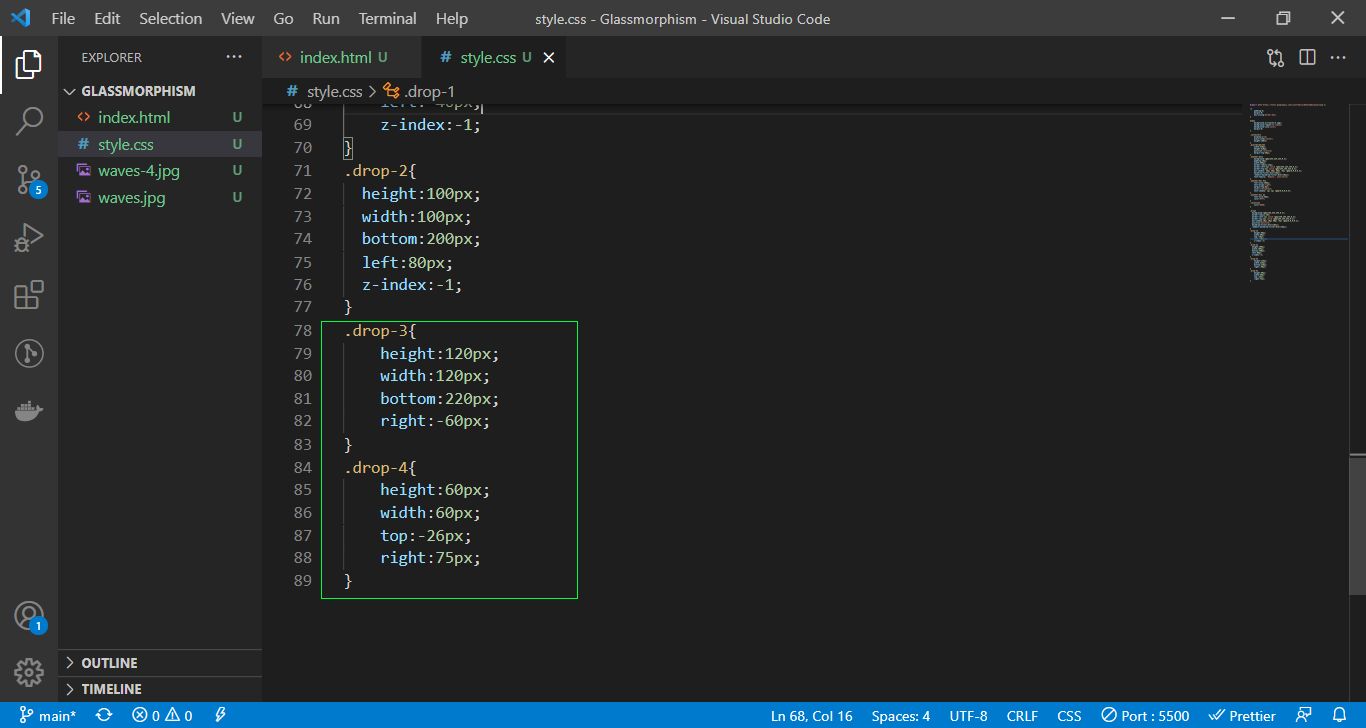This screenshot has height=728, width=1366.
Task: Open Source Control view with 5 changes
Action: pyautogui.click(x=29, y=180)
